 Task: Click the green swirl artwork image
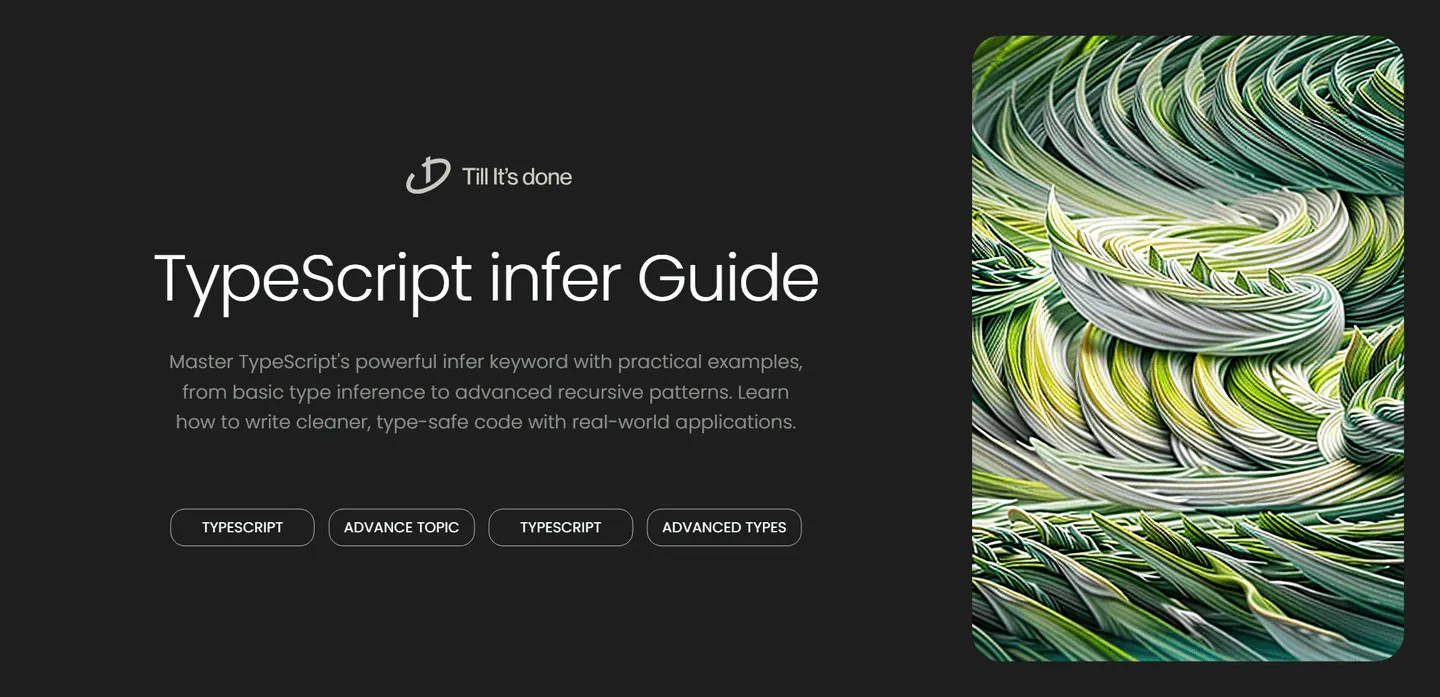click(x=1188, y=348)
